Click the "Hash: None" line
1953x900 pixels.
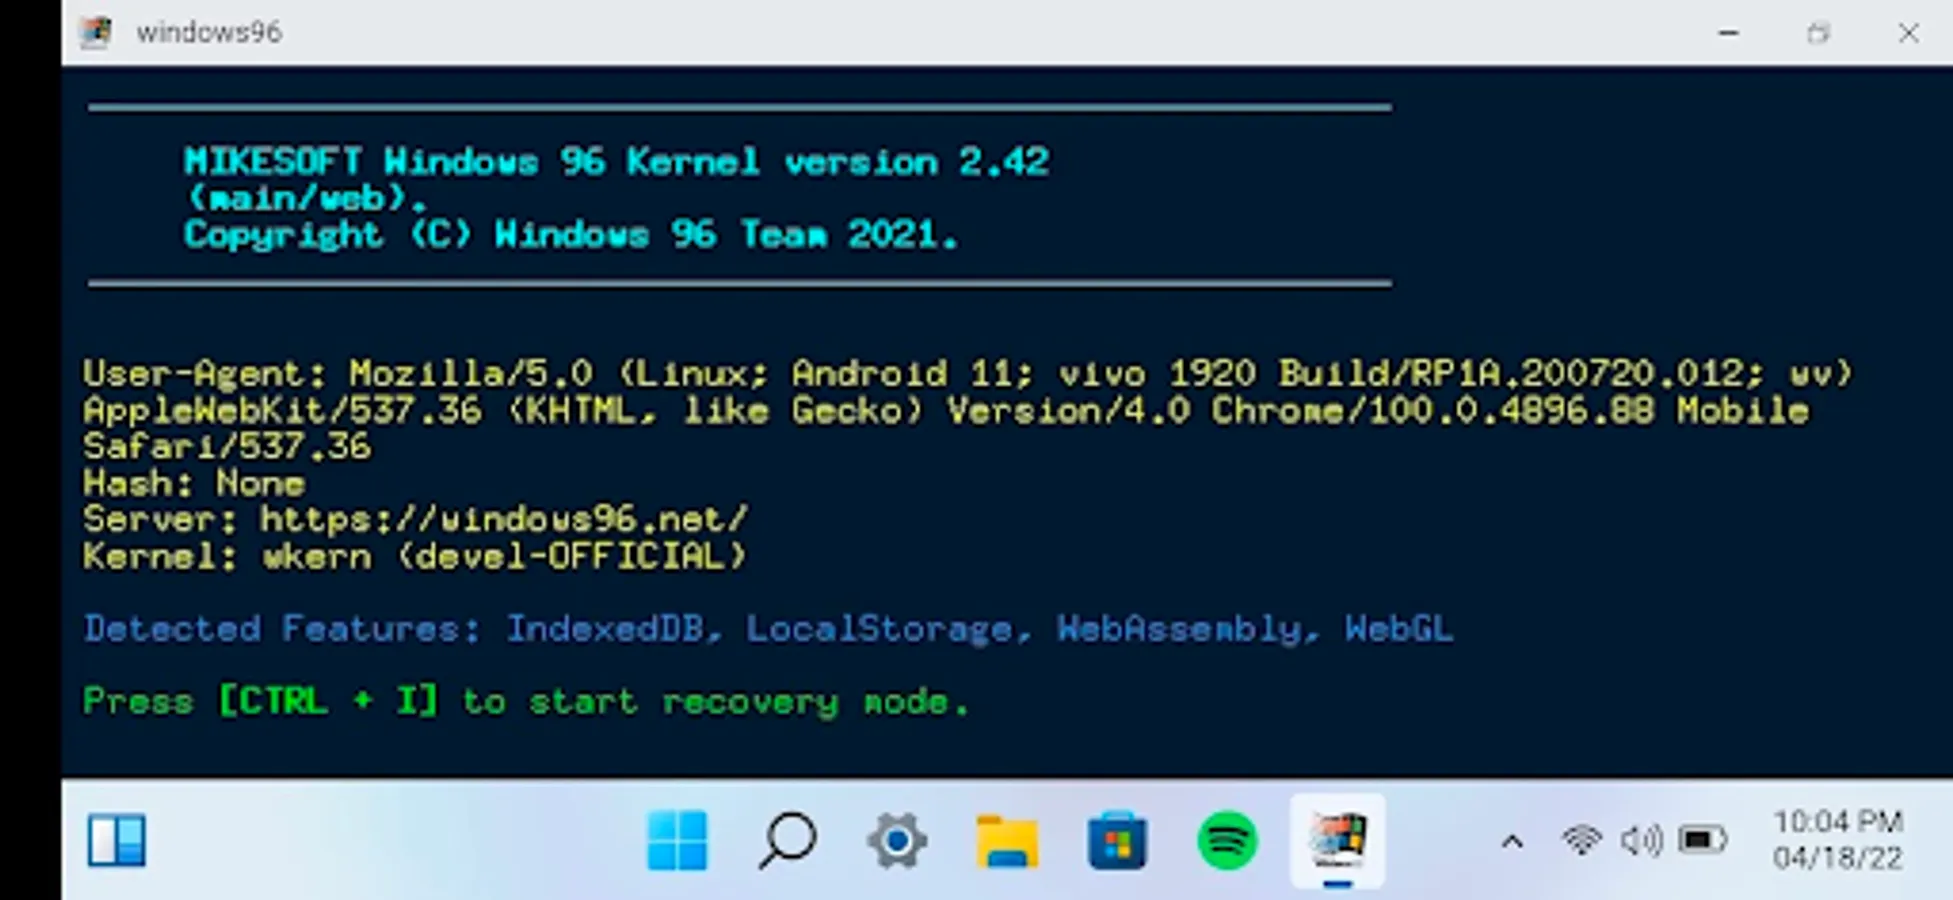(x=194, y=483)
